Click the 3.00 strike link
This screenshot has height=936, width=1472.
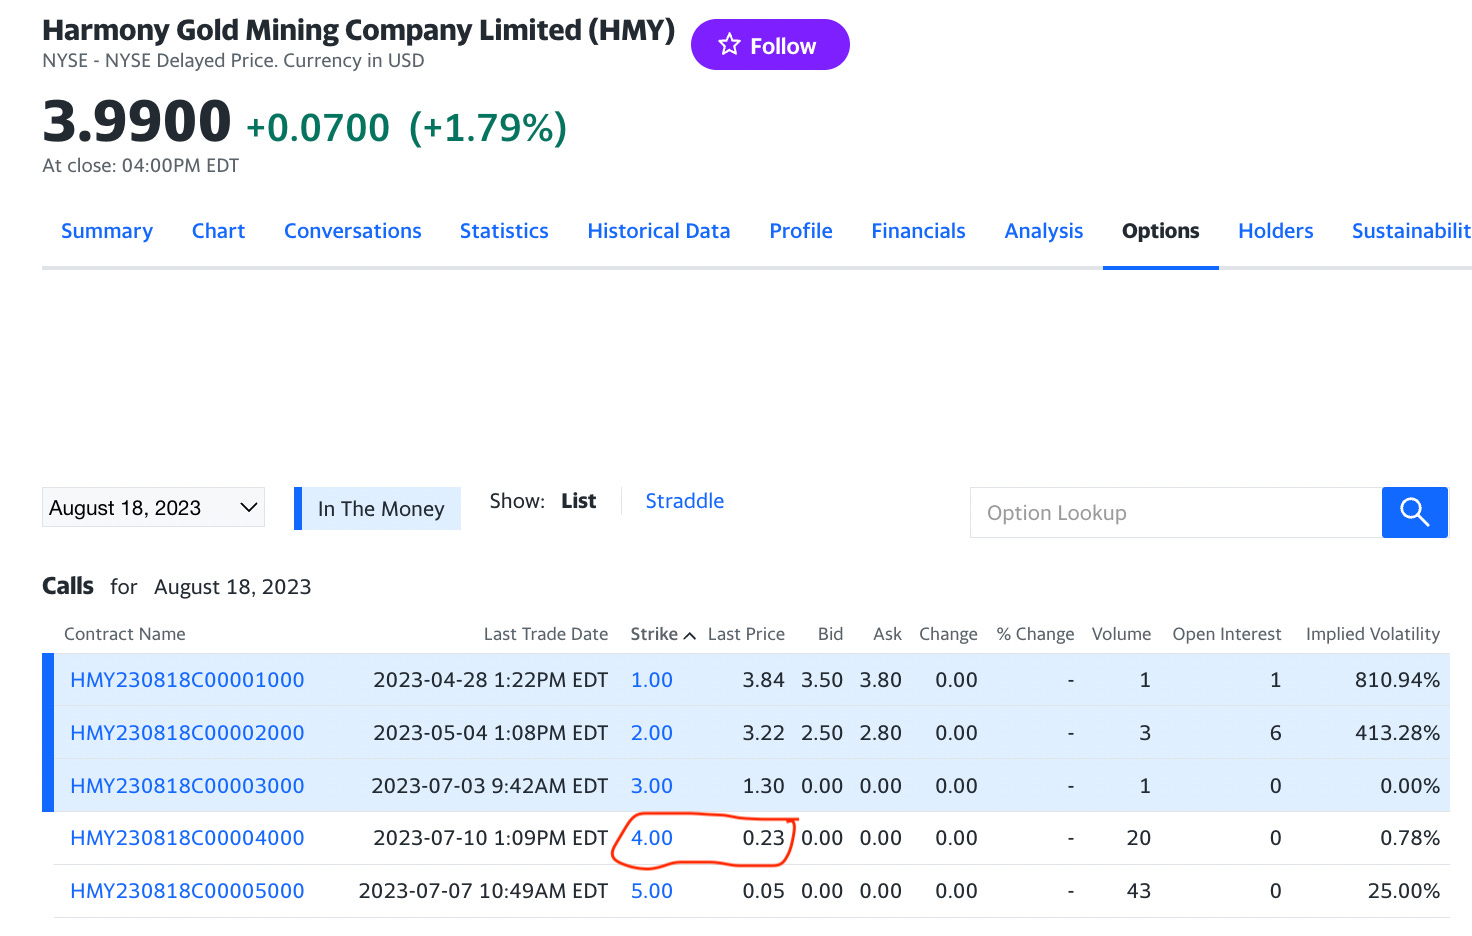click(652, 786)
